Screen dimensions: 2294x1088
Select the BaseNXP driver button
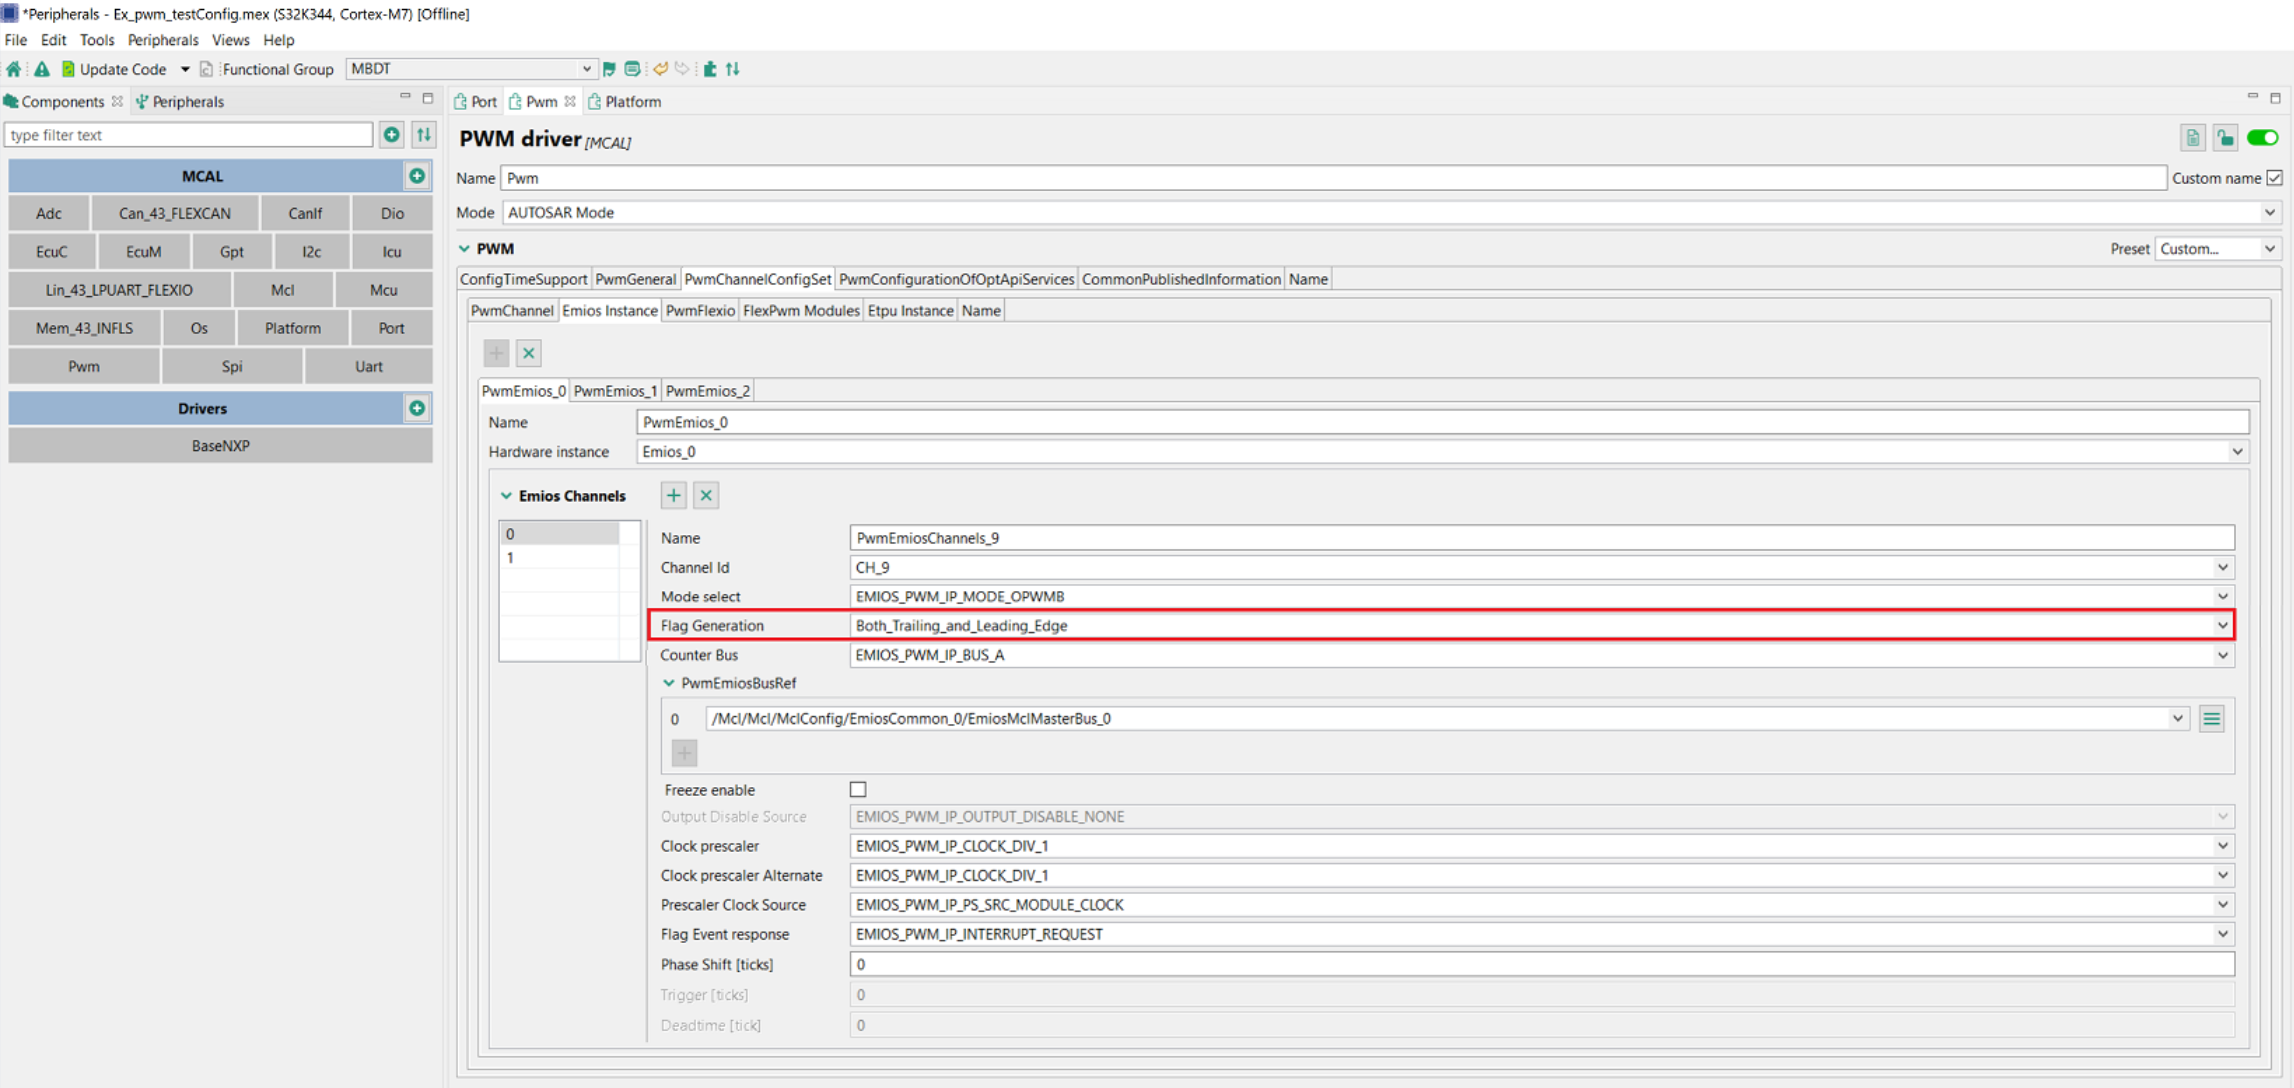pos(220,446)
